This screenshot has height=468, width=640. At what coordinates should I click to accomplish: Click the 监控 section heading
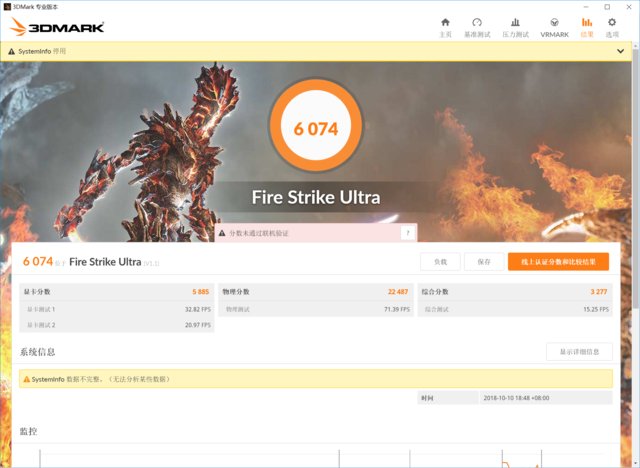[29, 431]
